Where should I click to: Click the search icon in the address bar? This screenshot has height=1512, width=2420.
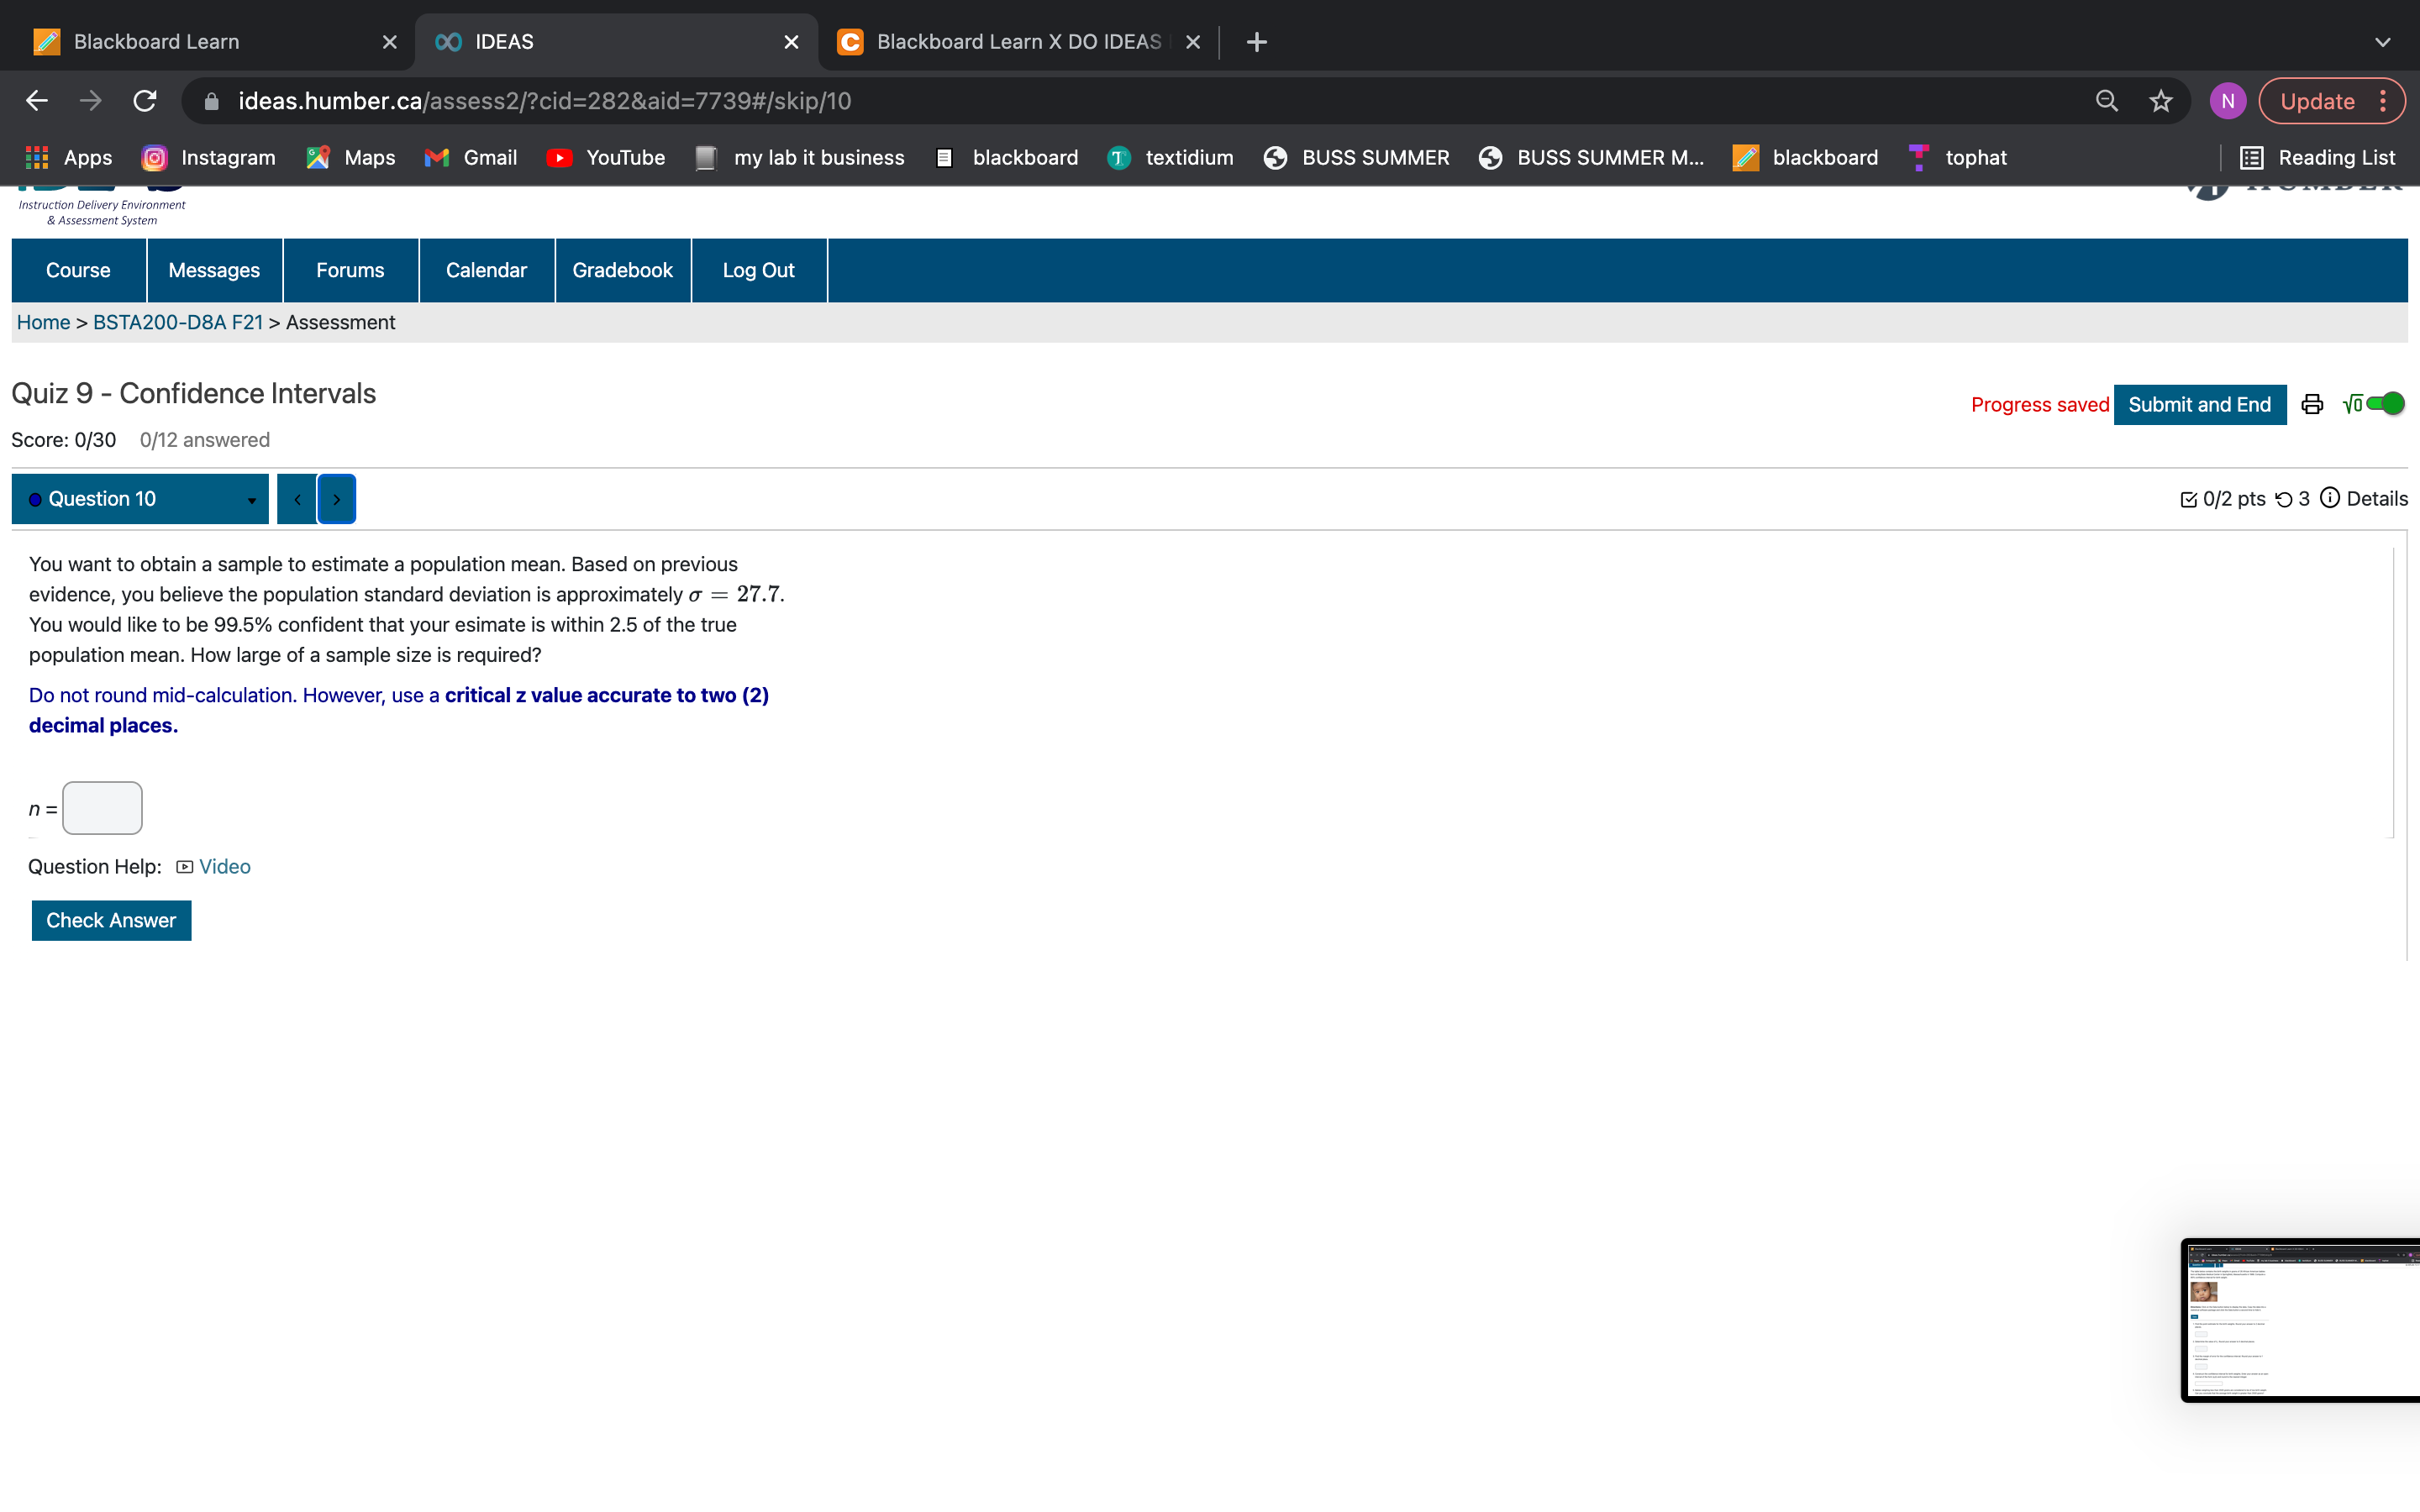pyautogui.click(x=2106, y=100)
